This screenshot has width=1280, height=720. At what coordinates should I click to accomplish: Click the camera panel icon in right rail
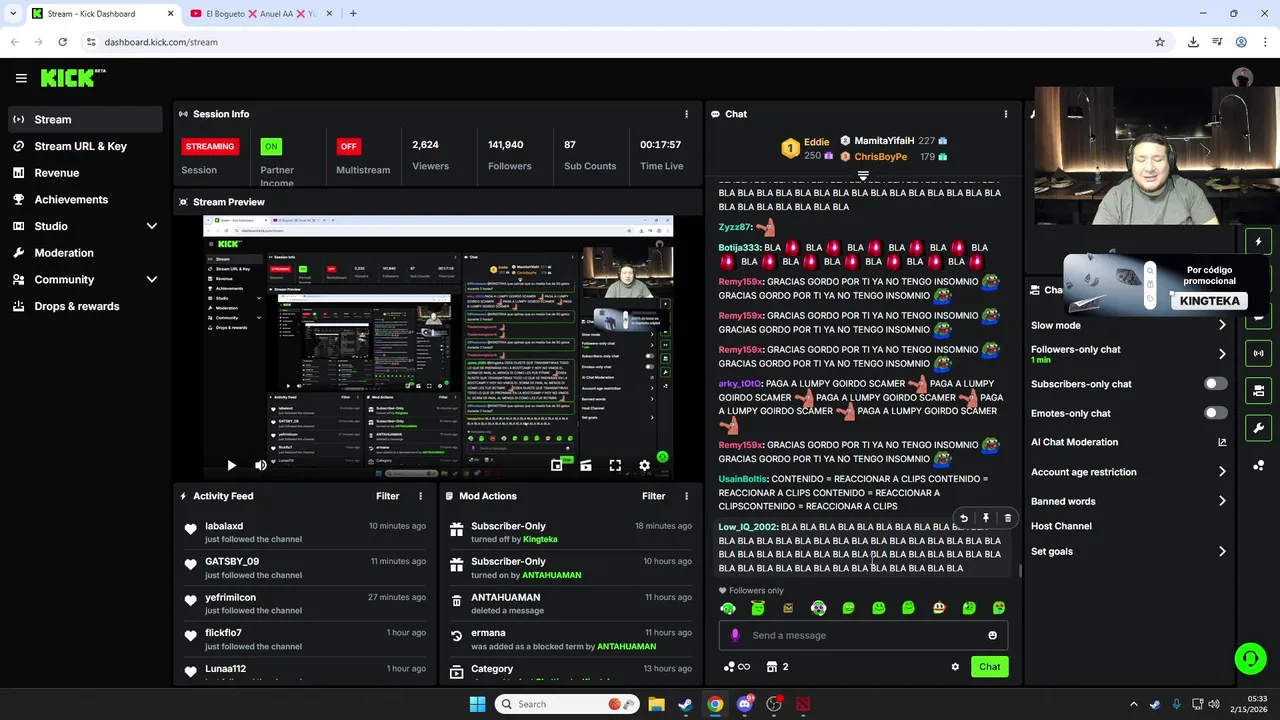point(1258,391)
